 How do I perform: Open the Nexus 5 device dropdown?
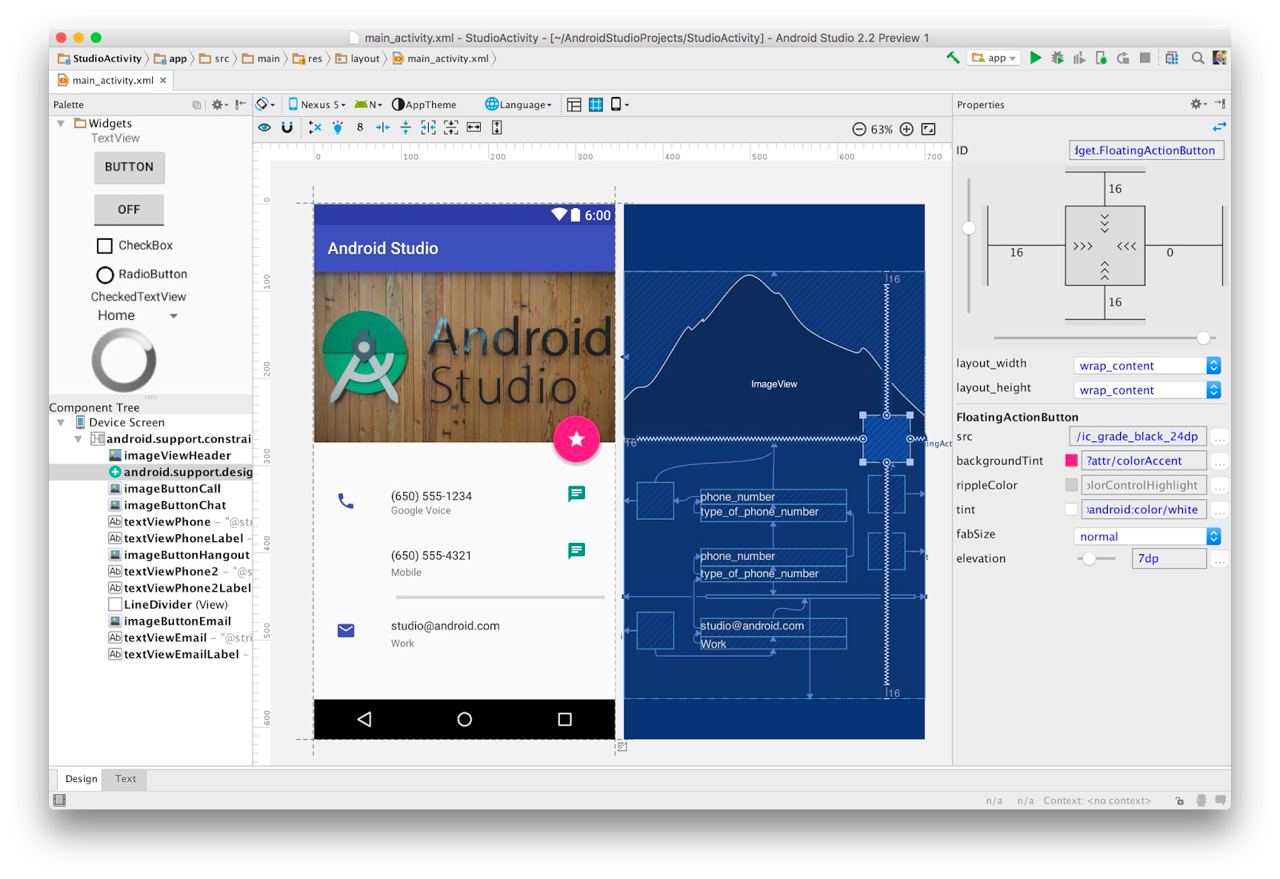pos(317,104)
